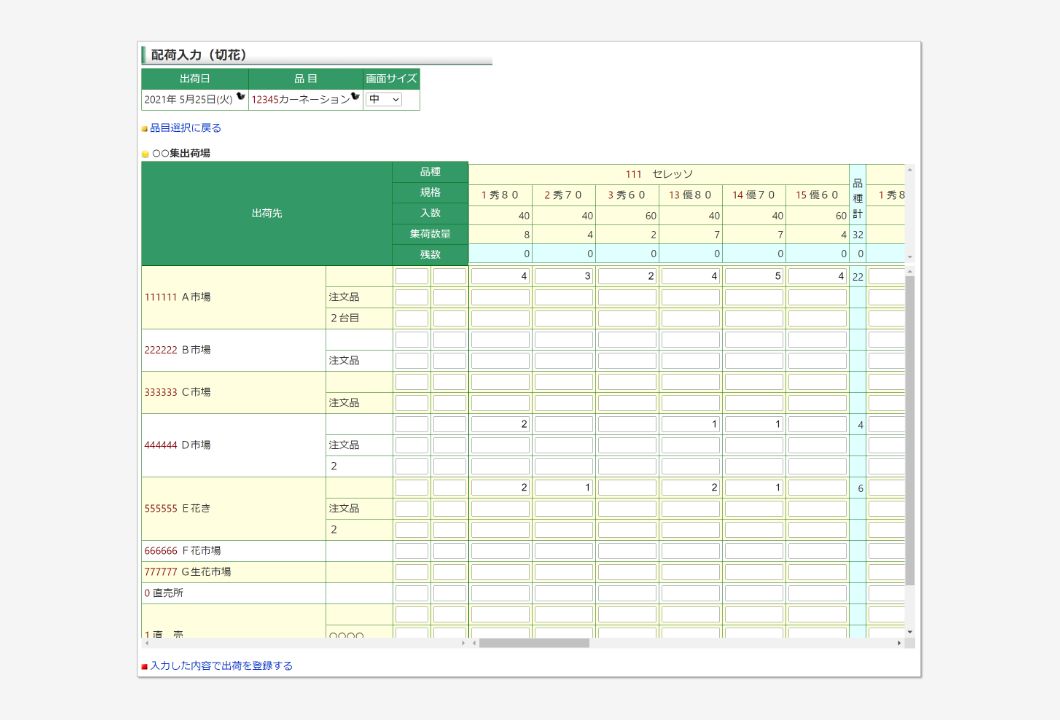Open the 画面サイズ dropdown showing 中
Viewport: 1060px width, 720px height.
(384, 99)
